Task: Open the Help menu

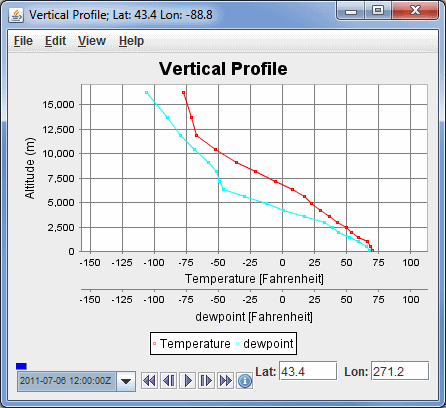Action: click(131, 41)
